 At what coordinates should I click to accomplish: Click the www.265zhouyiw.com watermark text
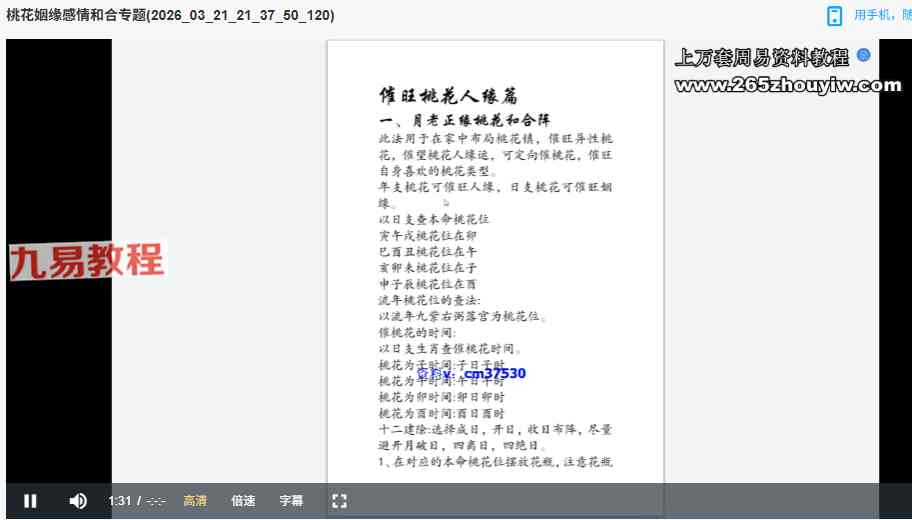pos(788,86)
